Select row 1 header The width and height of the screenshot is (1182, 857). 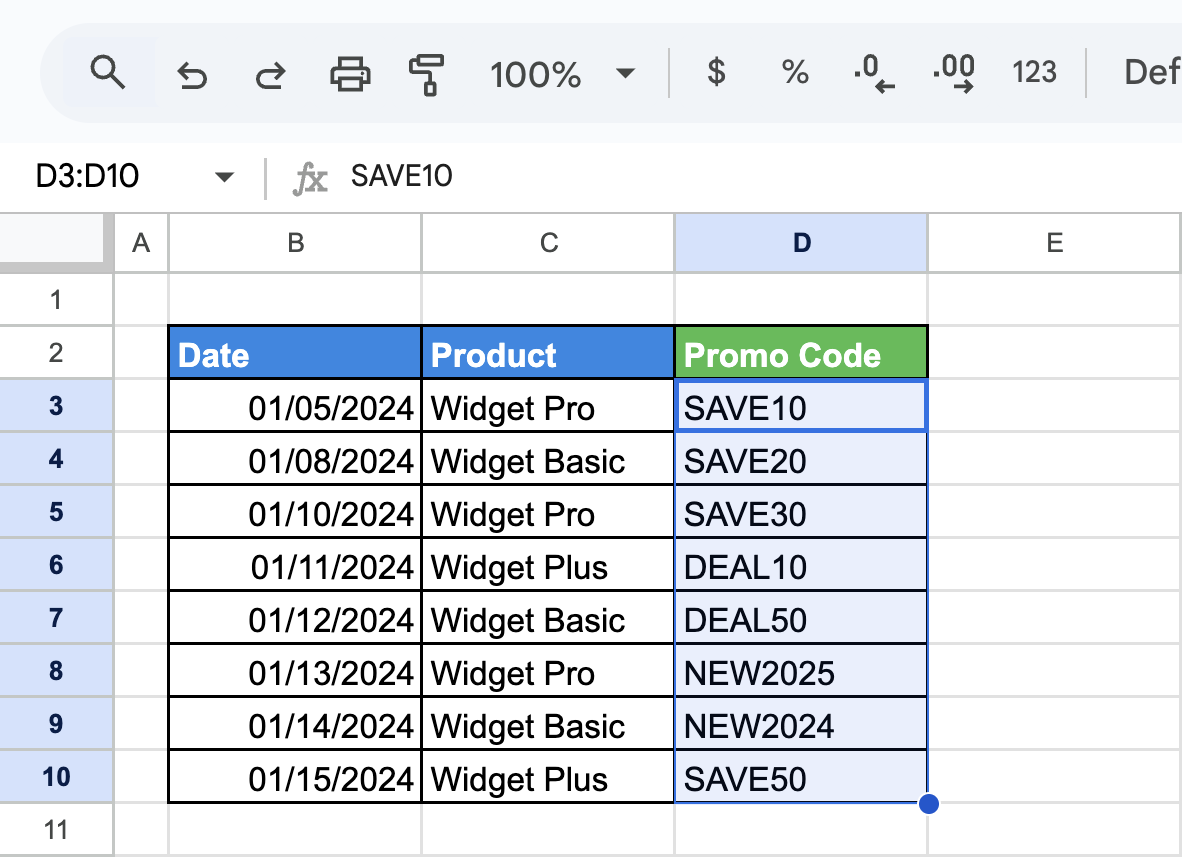tap(56, 299)
